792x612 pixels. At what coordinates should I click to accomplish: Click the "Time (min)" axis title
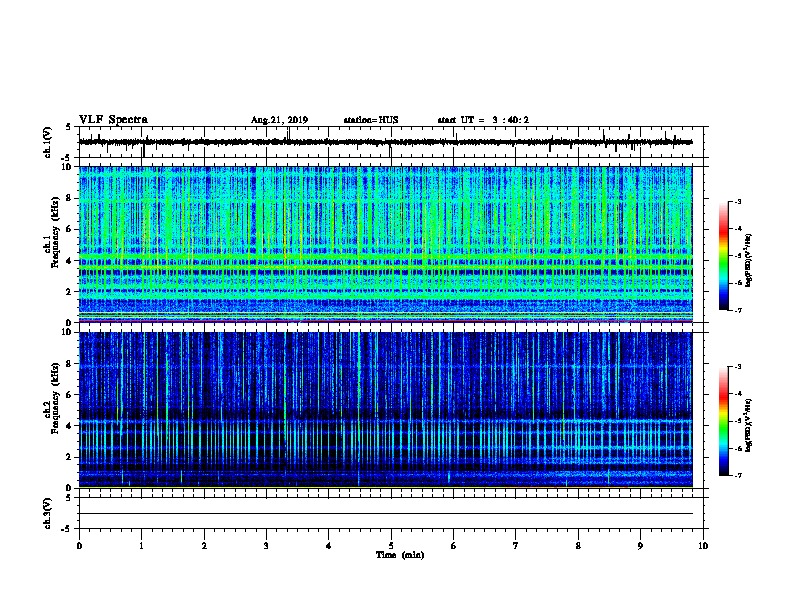coord(400,555)
